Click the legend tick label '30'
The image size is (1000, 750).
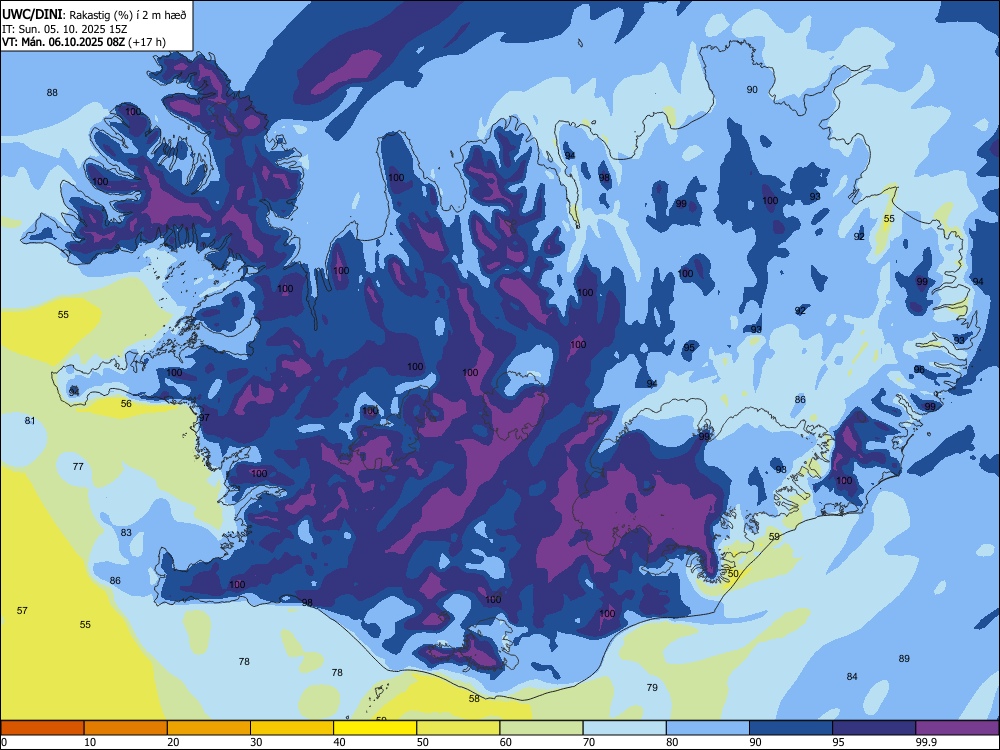pos(256,742)
